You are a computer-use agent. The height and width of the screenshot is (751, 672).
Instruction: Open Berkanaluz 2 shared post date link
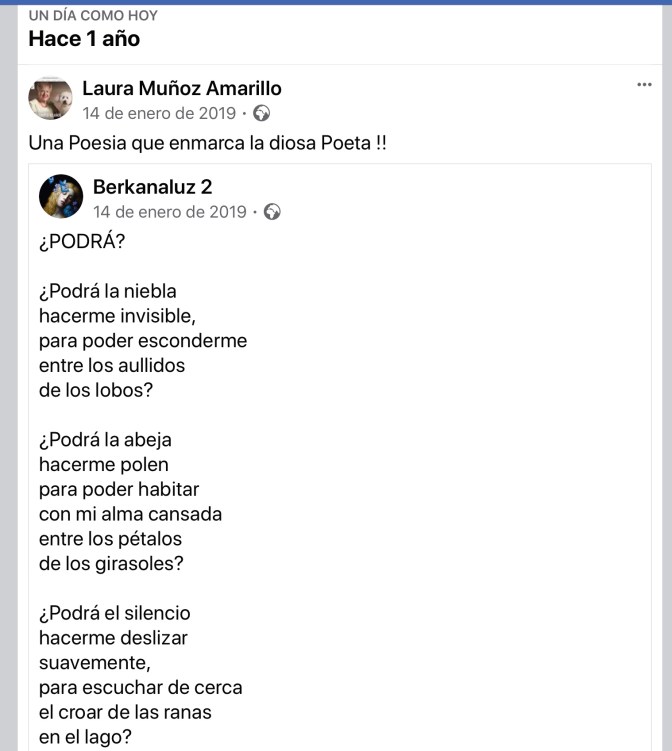[169, 212]
